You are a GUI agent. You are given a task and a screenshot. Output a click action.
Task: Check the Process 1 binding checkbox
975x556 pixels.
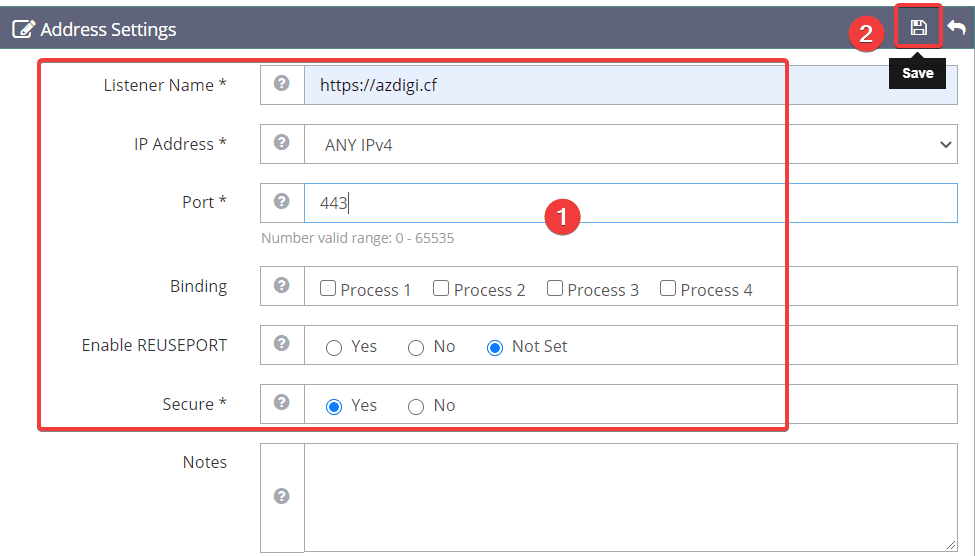click(x=328, y=289)
